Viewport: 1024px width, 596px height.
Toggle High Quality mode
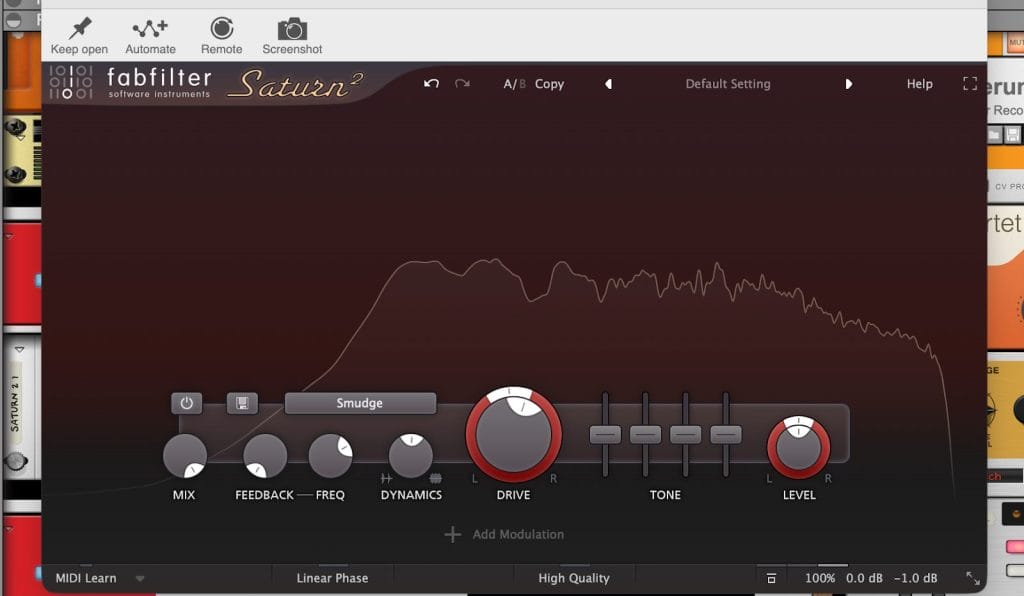[x=573, y=578]
